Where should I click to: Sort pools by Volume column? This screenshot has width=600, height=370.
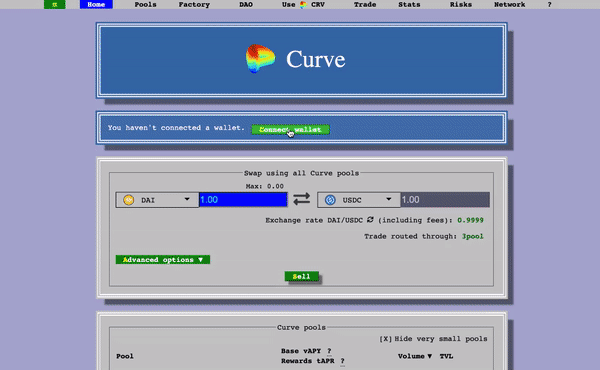point(414,356)
